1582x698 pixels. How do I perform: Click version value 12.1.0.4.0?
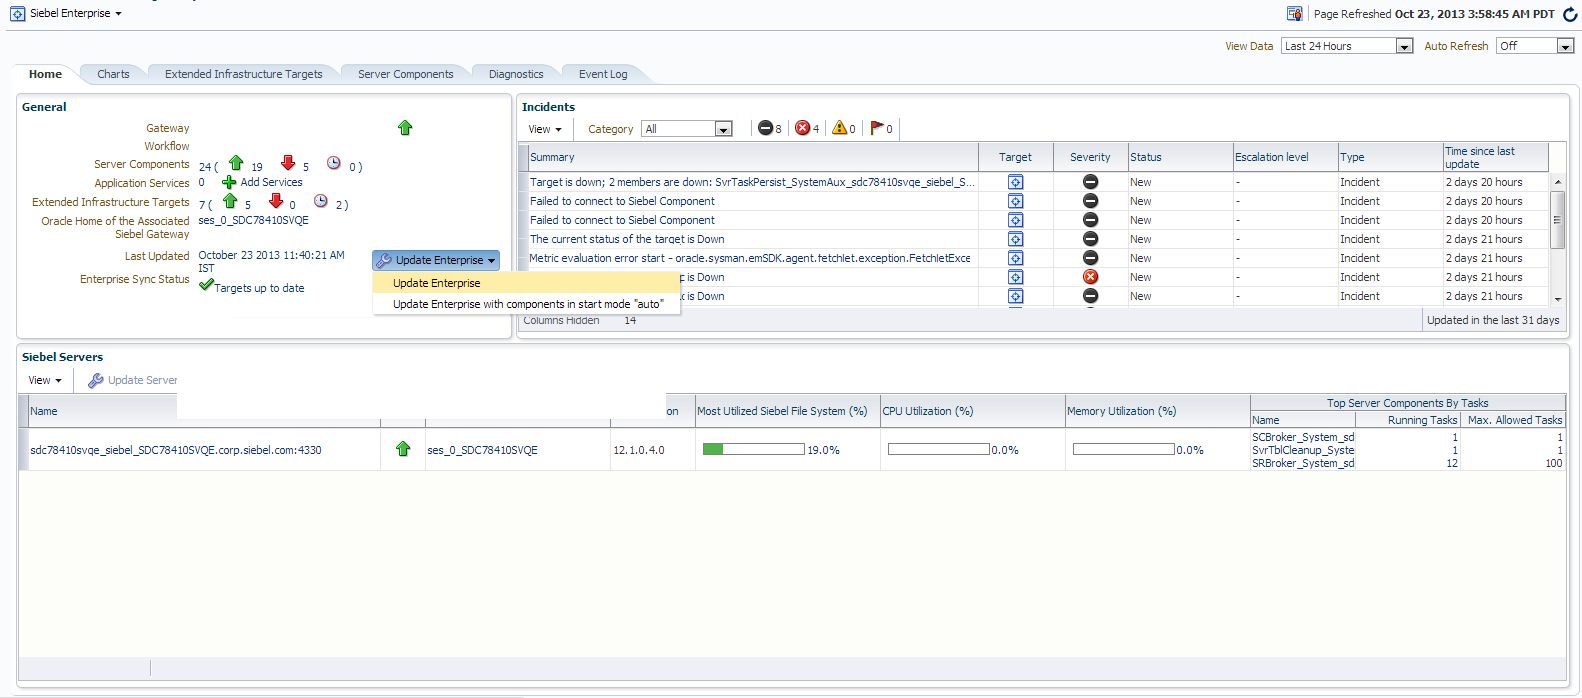[639, 450]
